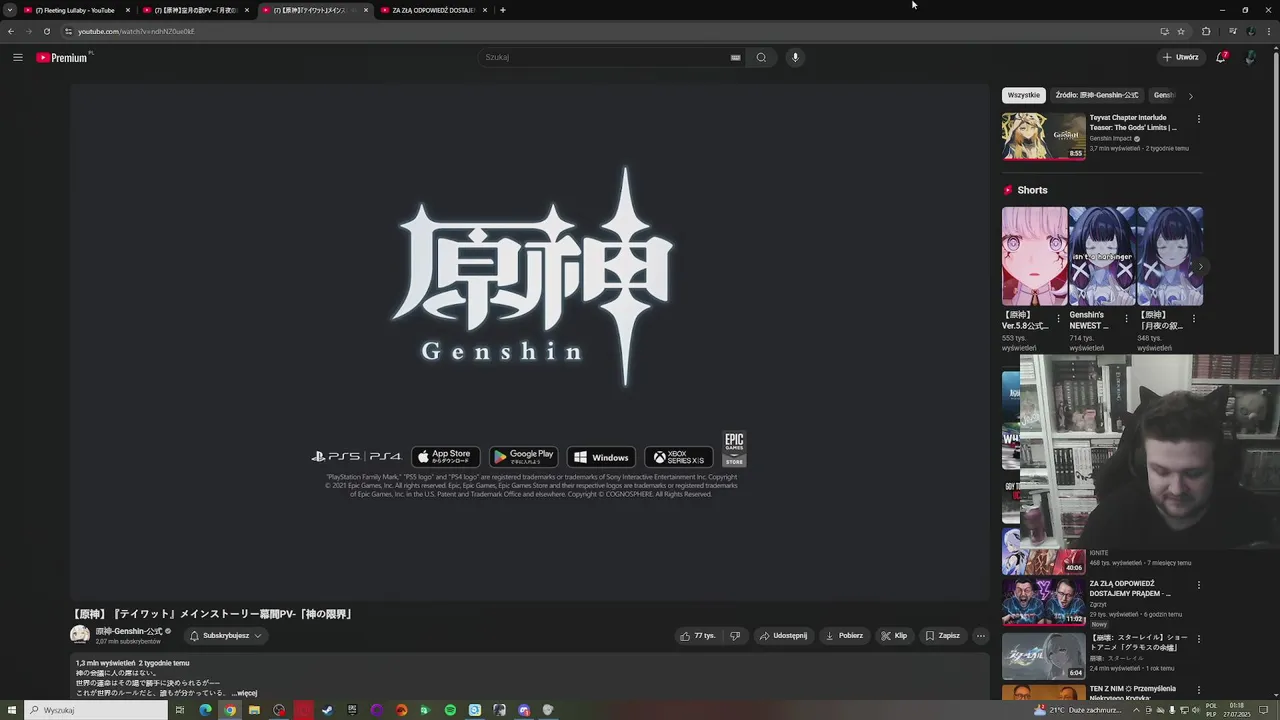Show next Shorts with arrow

[x=1201, y=266]
